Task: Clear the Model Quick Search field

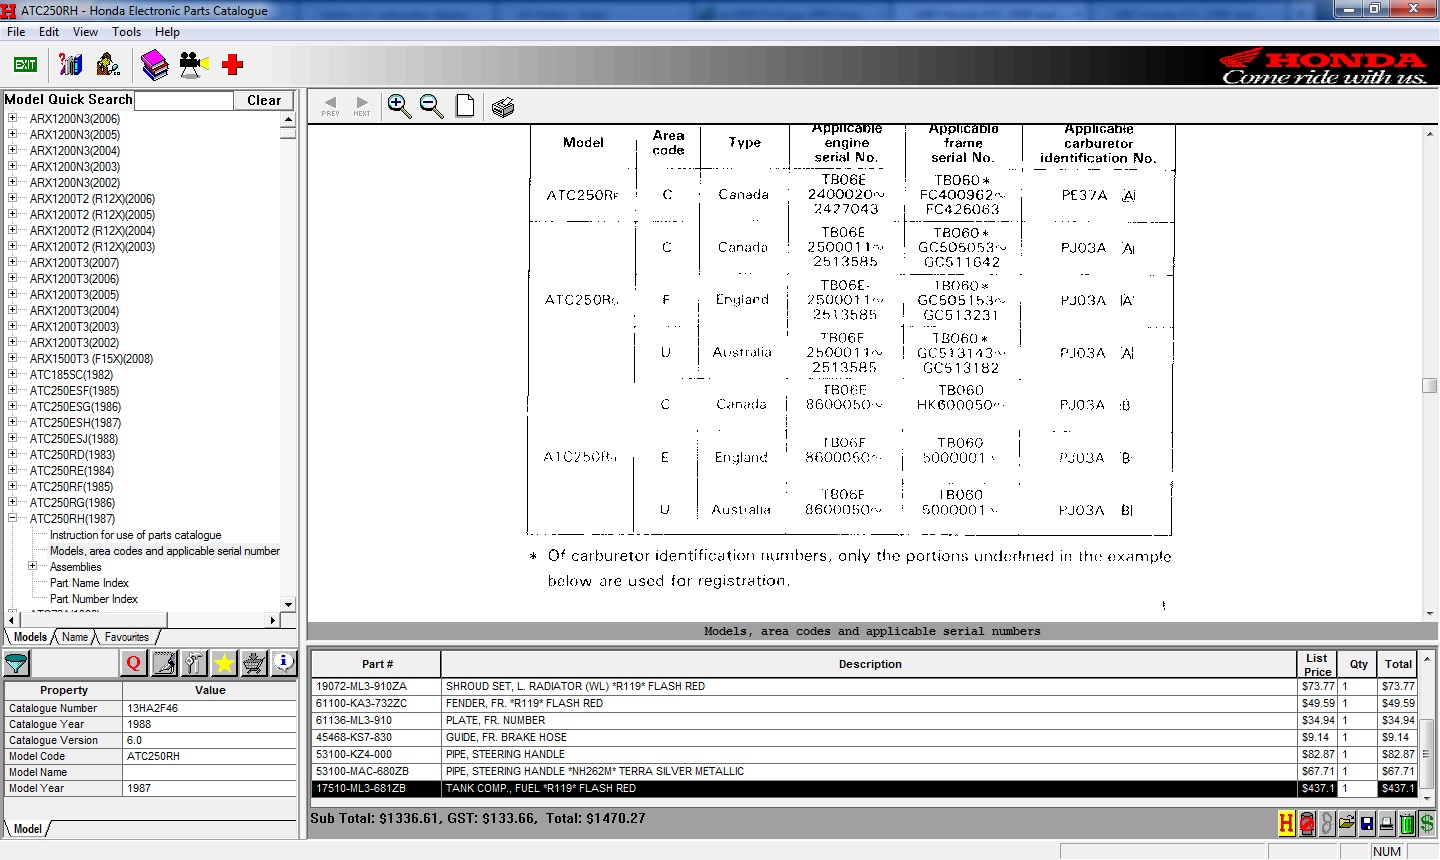Action: click(x=264, y=100)
